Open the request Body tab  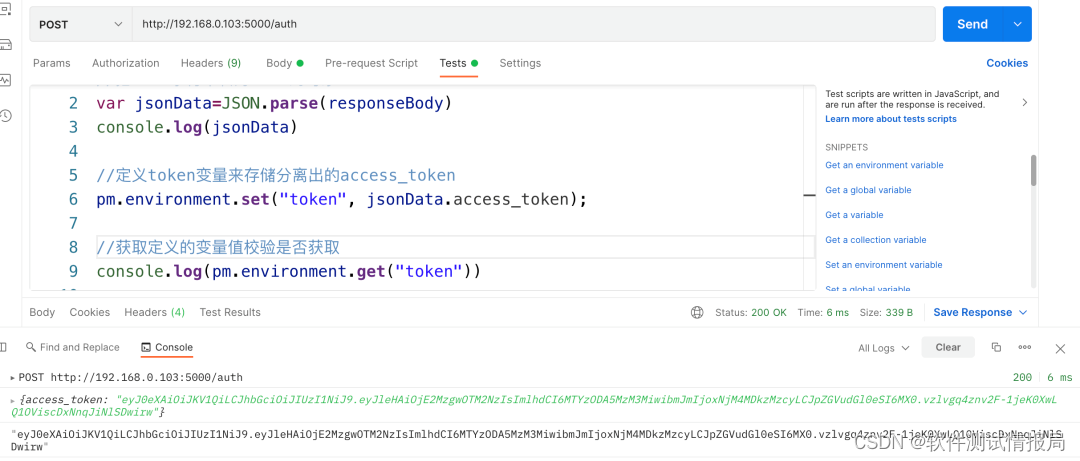(x=284, y=63)
